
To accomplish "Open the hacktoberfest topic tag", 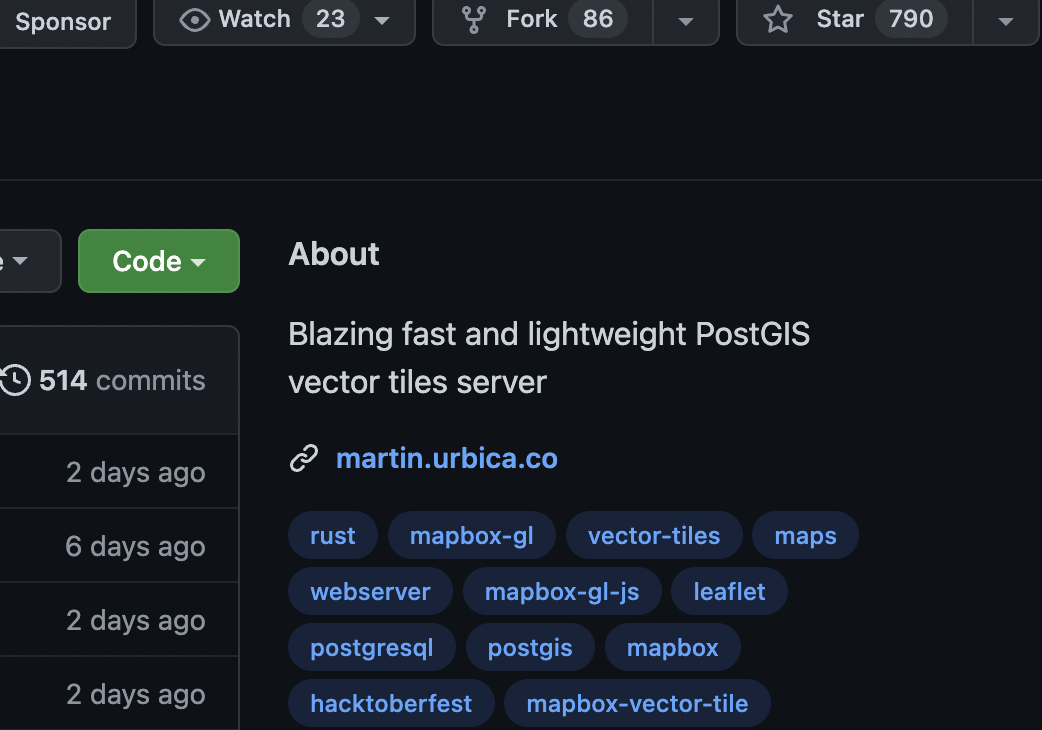I will pyautogui.click(x=391, y=703).
